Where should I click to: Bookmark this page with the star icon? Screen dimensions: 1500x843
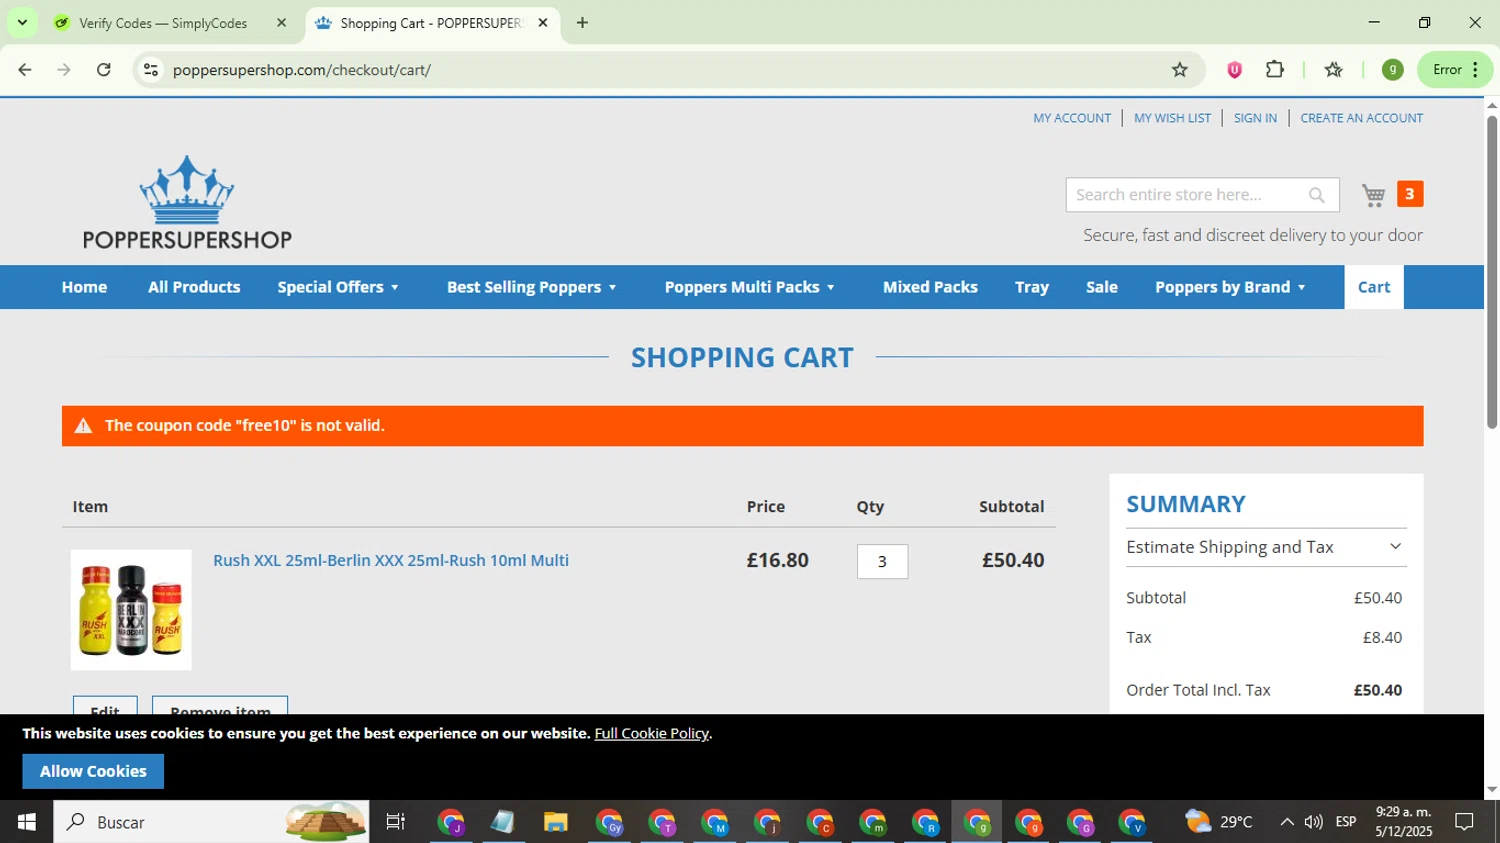click(1180, 70)
